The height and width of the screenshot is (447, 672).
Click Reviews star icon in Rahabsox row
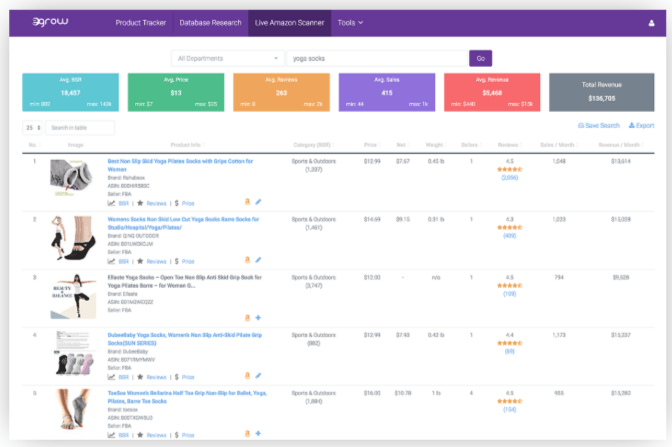pyautogui.click(x=140, y=203)
